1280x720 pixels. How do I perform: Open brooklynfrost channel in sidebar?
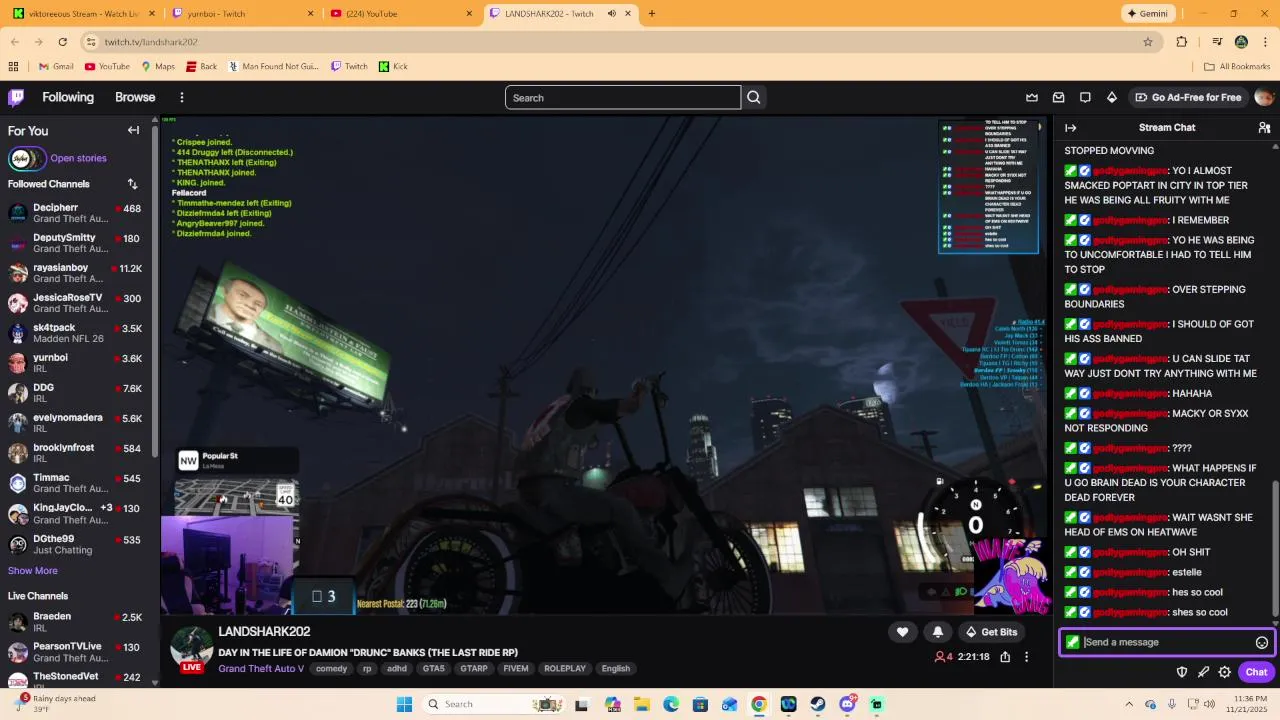click(78, 453)
